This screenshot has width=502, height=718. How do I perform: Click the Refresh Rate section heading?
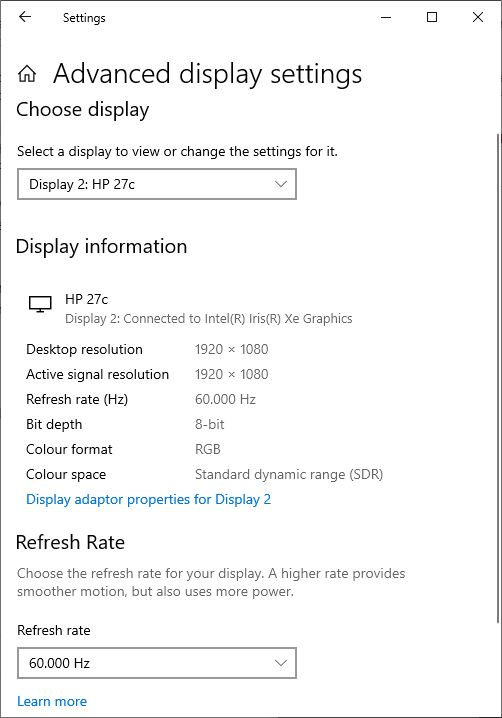click(x=70, y=542)
